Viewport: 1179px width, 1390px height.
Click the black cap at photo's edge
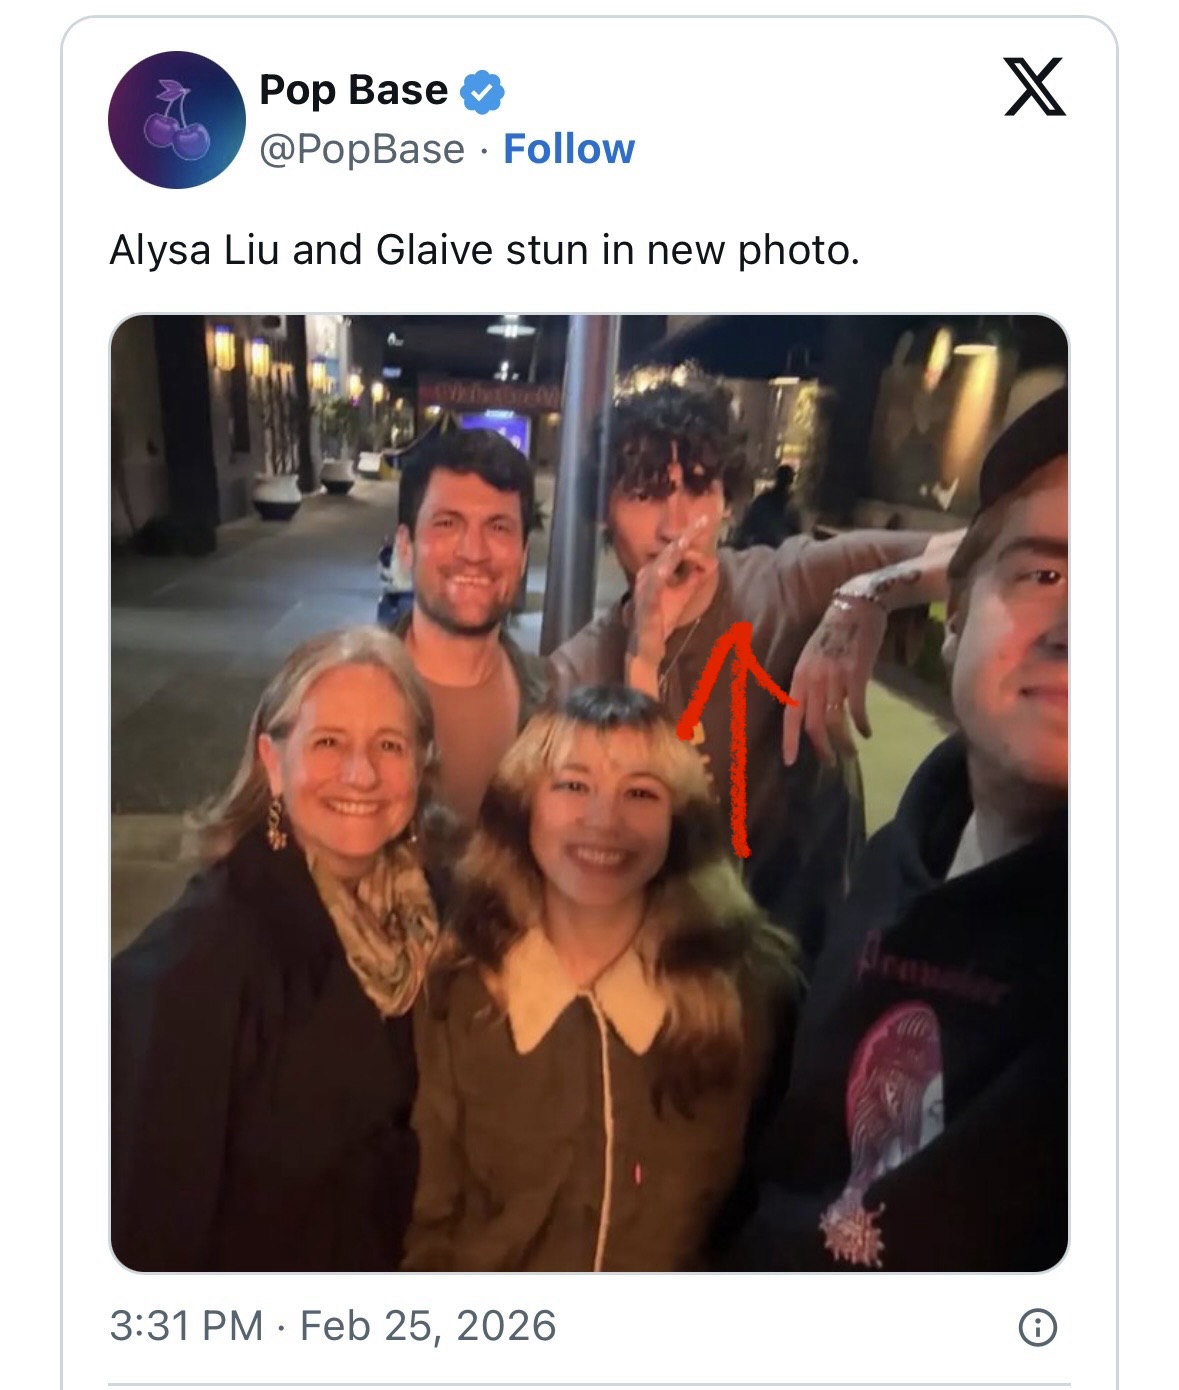pos(1023,447)
